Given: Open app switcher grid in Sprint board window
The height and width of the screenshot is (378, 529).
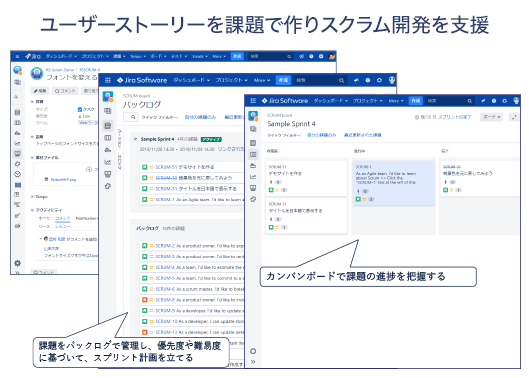Looking at the screenshot, I should [253, 101].
